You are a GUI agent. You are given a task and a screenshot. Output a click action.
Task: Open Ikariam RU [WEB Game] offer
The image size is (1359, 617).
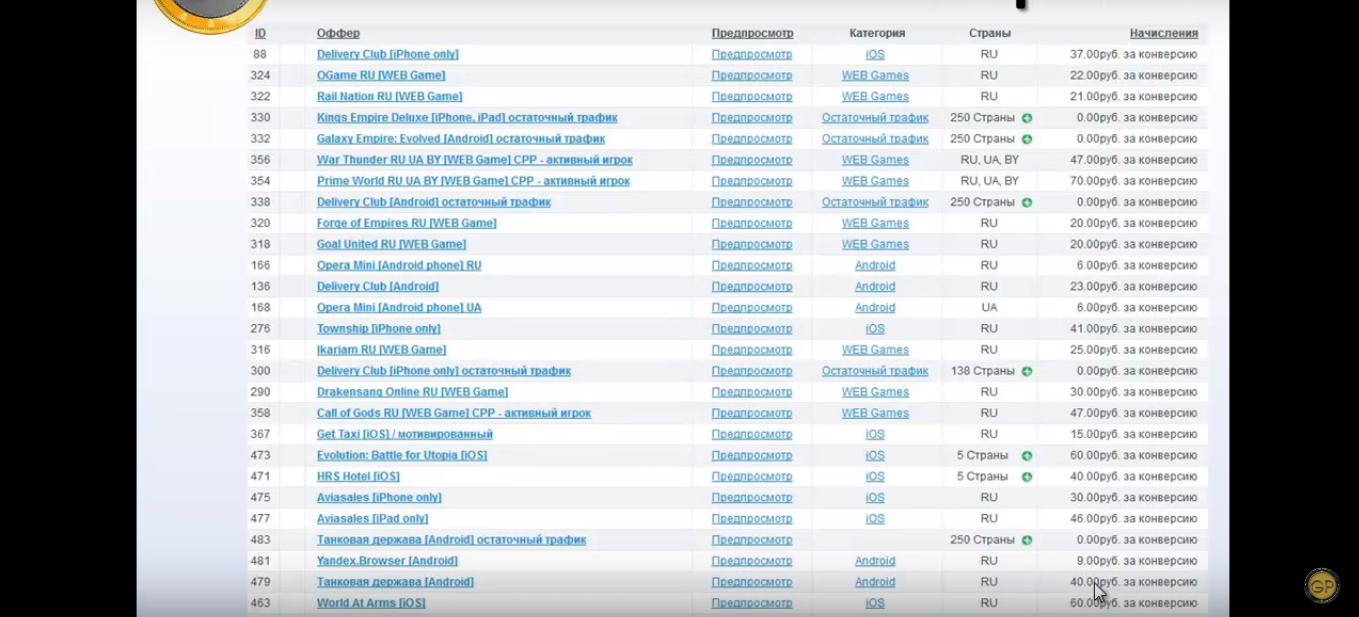click(x=381, y=350)
